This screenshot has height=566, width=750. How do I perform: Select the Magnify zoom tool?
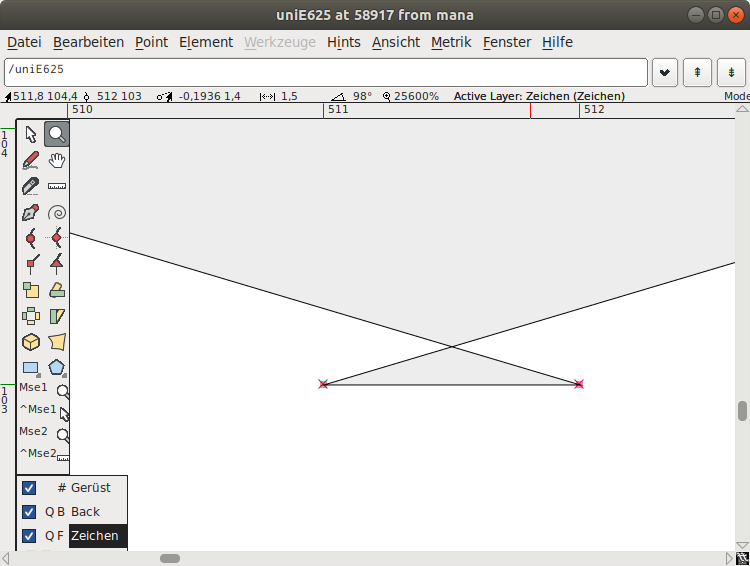[x=57, y=134]
